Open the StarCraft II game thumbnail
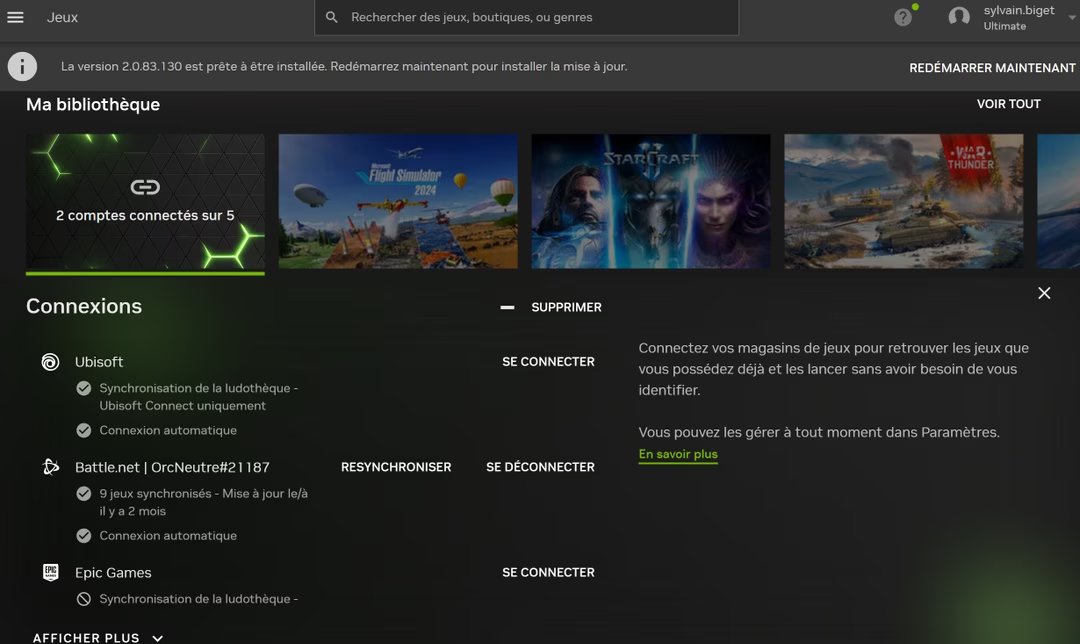This screenshot has width=1080, height=644. (x=650, y=200)
